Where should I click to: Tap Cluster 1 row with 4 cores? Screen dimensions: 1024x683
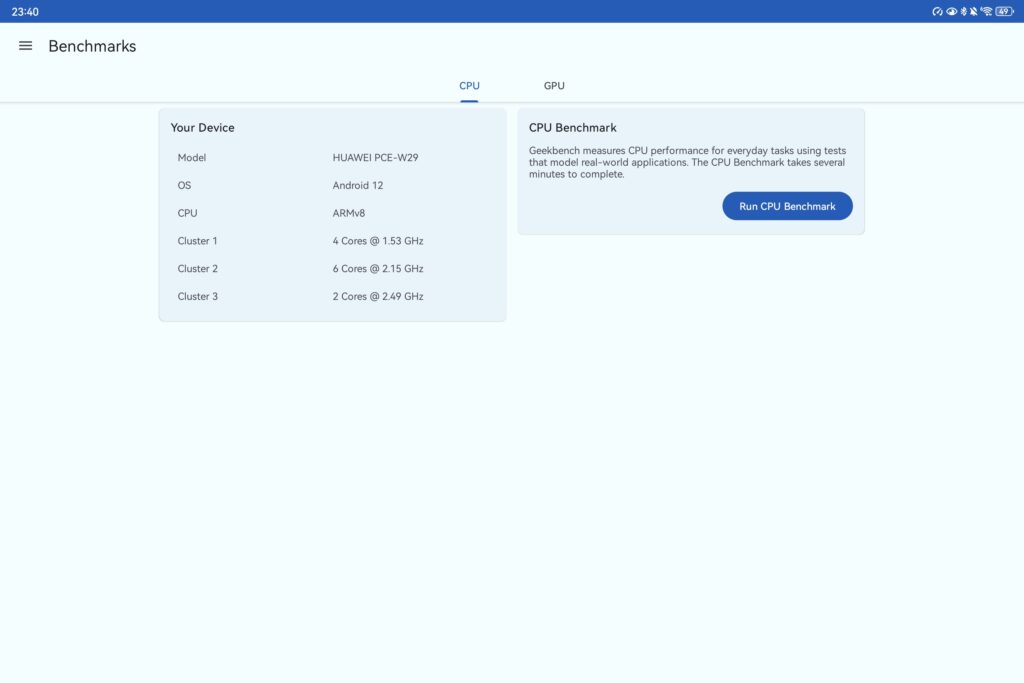[x=332, y=241]
